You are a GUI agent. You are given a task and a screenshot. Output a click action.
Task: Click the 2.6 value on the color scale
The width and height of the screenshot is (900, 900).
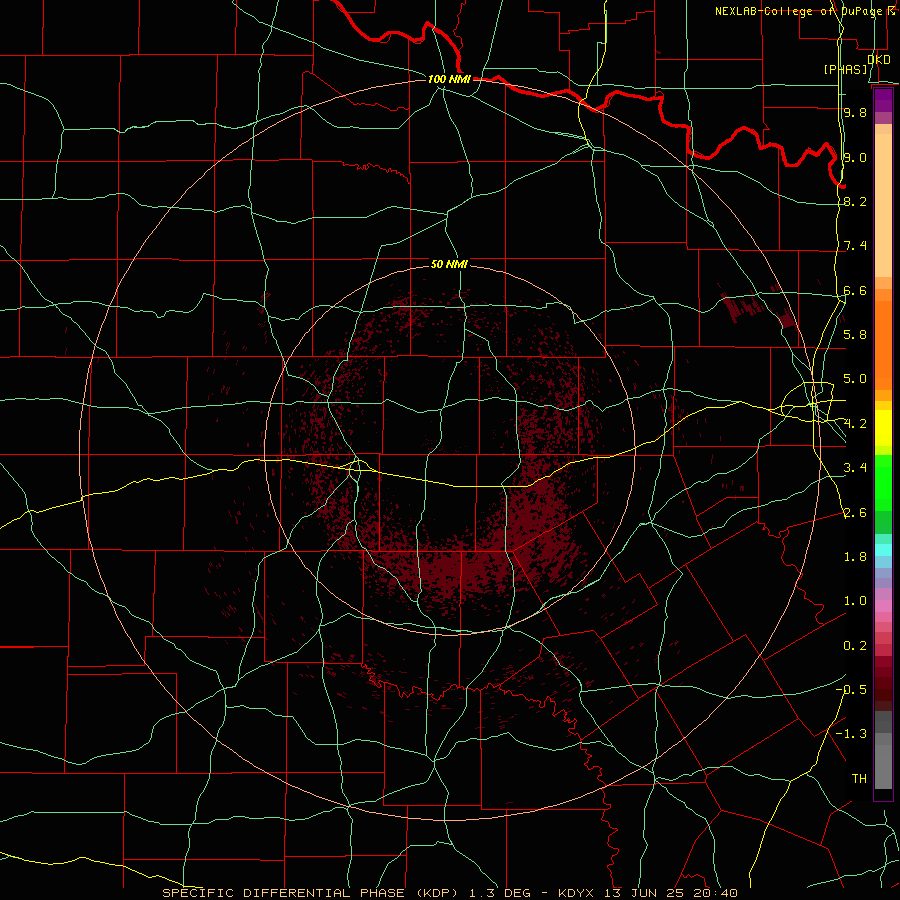coord(855,513)
